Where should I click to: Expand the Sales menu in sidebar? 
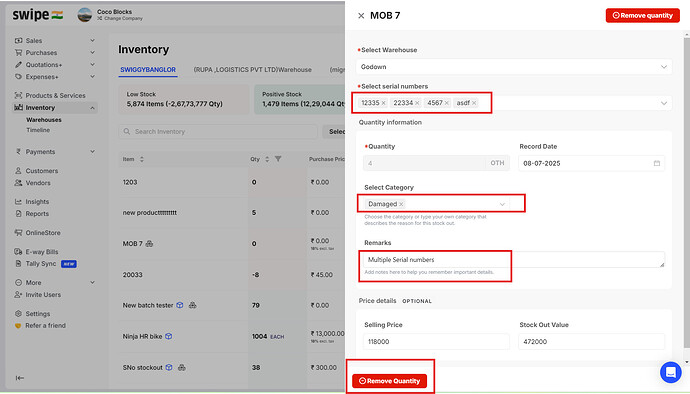[x=92, y=41]
